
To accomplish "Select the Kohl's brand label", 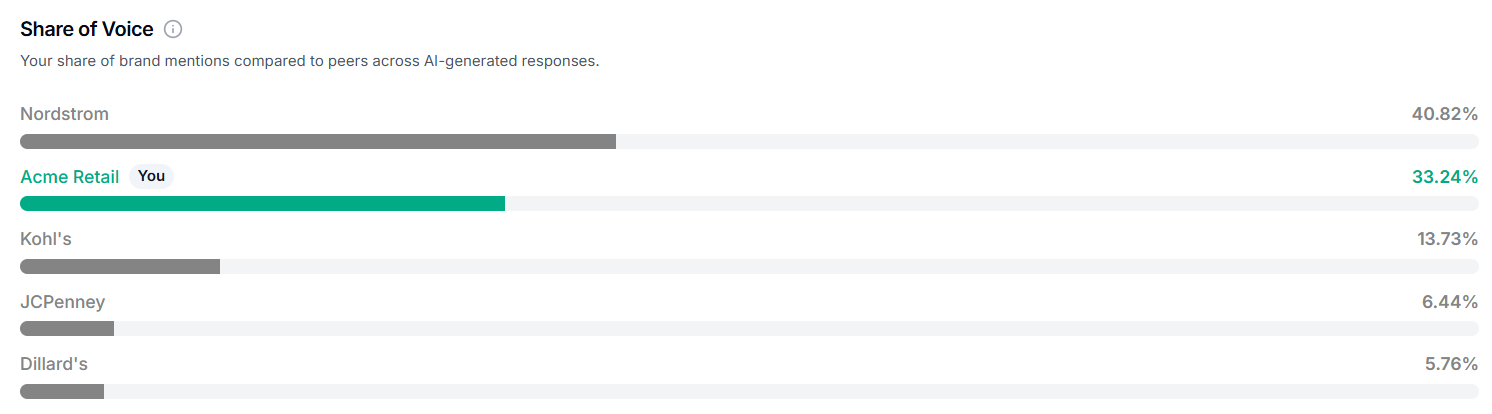I will pos(46,239).
